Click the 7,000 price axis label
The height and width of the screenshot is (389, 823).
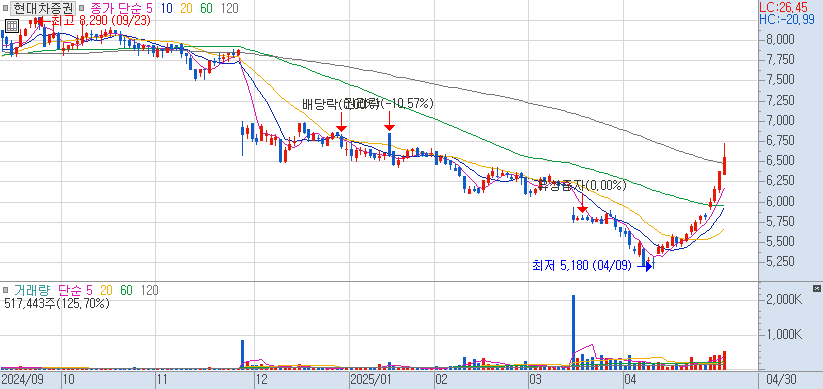point(779,120)
